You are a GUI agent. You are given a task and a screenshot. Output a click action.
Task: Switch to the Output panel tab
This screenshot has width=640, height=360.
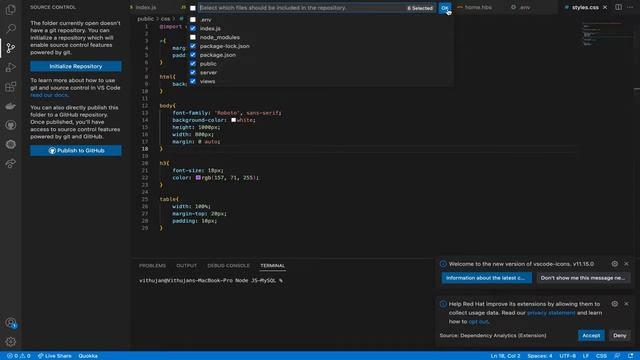pos(187,266)
